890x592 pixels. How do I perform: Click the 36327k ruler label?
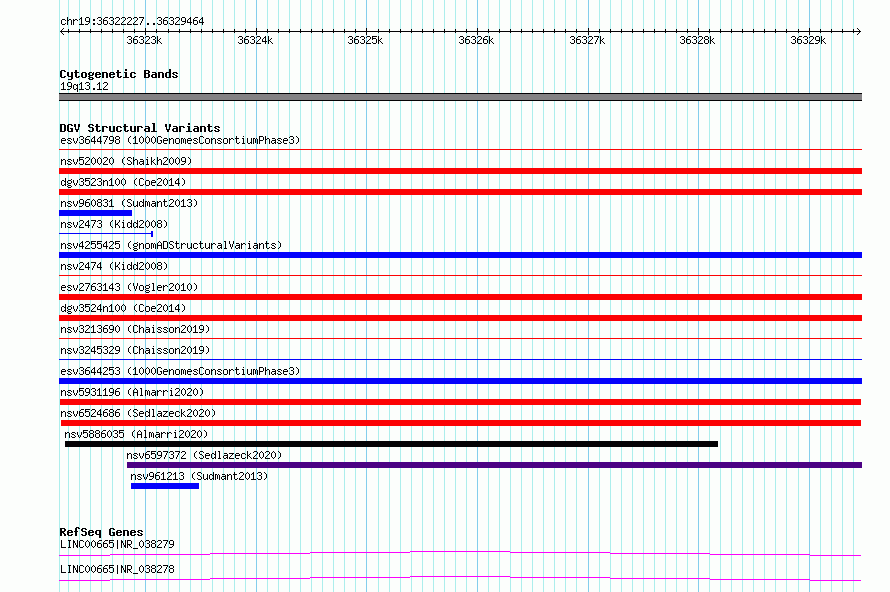point(587,40)
